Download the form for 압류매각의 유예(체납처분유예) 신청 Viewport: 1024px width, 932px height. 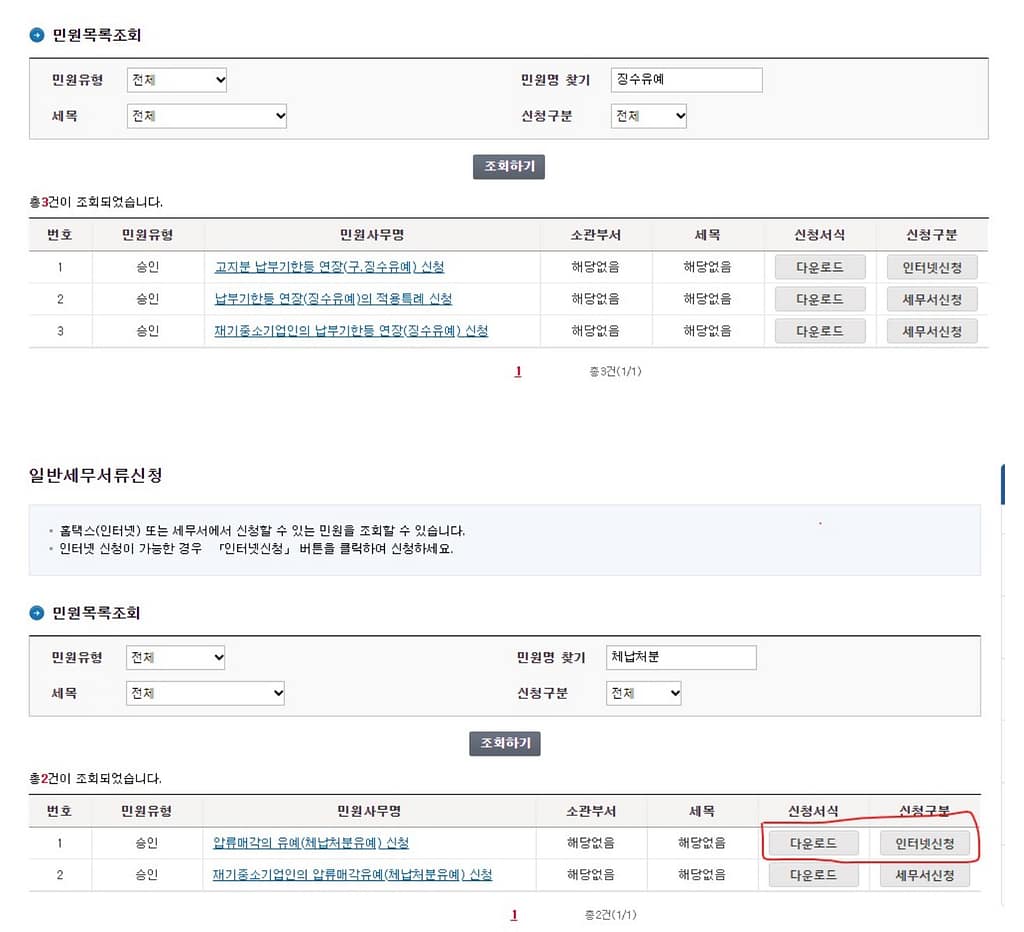point(814,843)
